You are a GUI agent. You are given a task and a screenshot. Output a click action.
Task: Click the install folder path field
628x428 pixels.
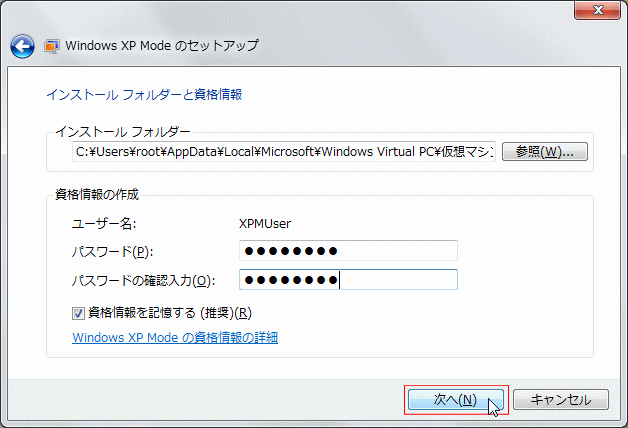[x=284, y=151]
